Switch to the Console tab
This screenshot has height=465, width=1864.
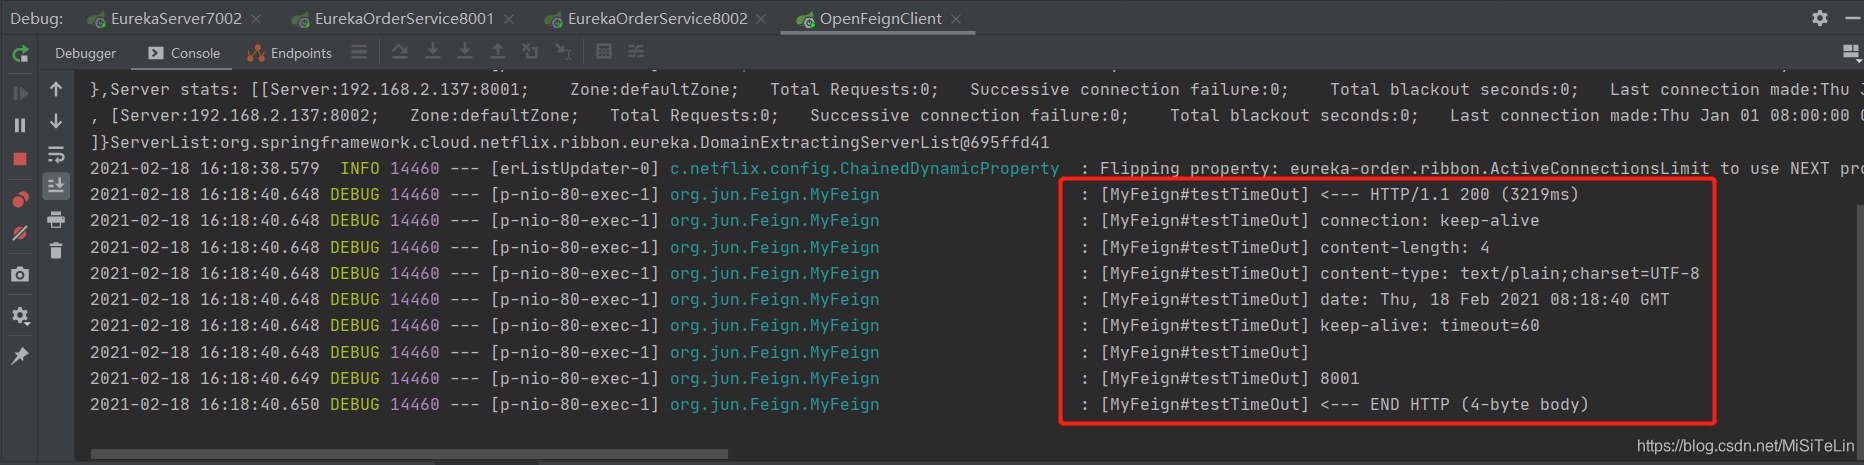(x=184, y=53)
